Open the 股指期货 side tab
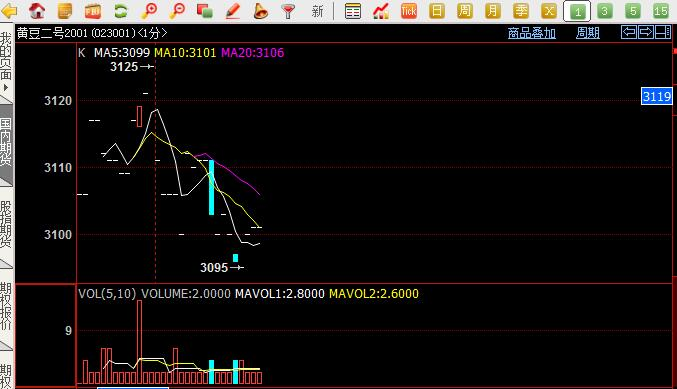677x389 pixels. (6, 224)
